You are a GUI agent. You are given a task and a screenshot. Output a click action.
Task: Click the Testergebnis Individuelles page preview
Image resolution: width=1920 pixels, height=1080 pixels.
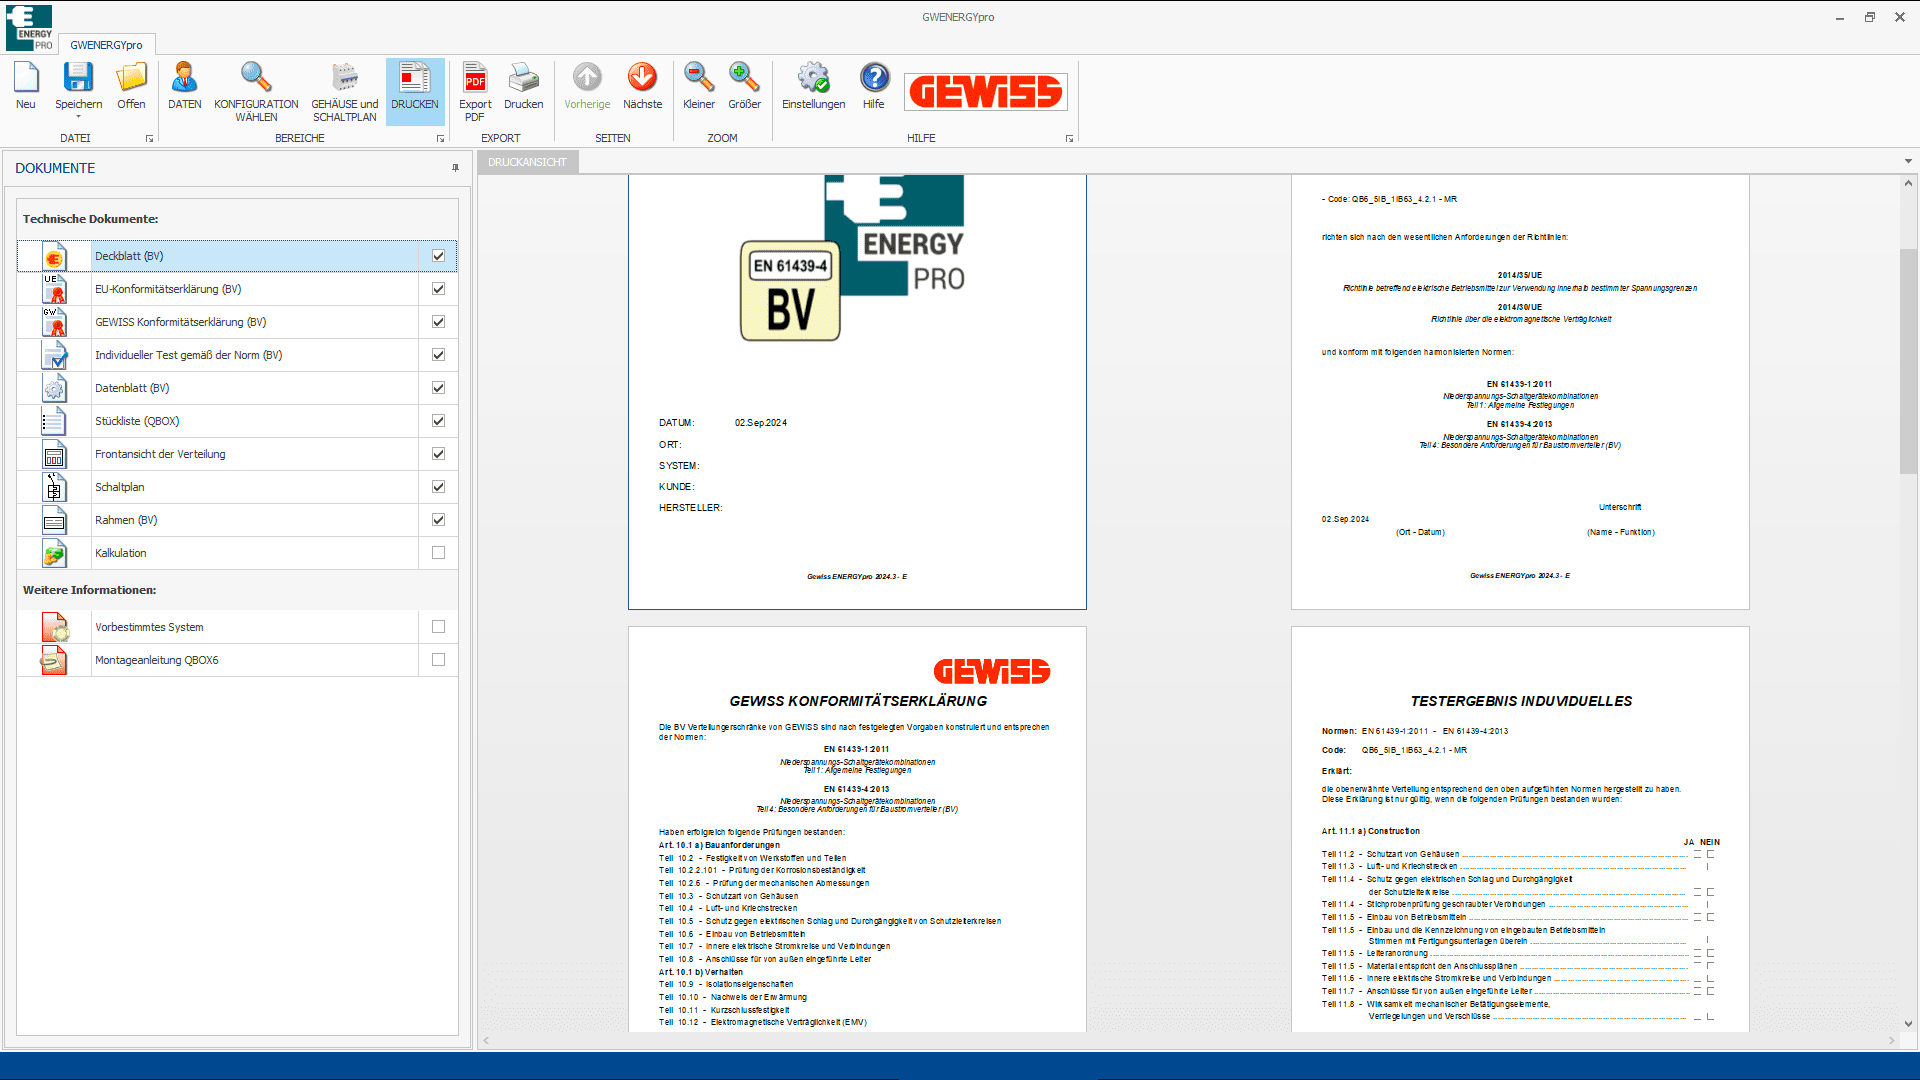coord(1520,829)
